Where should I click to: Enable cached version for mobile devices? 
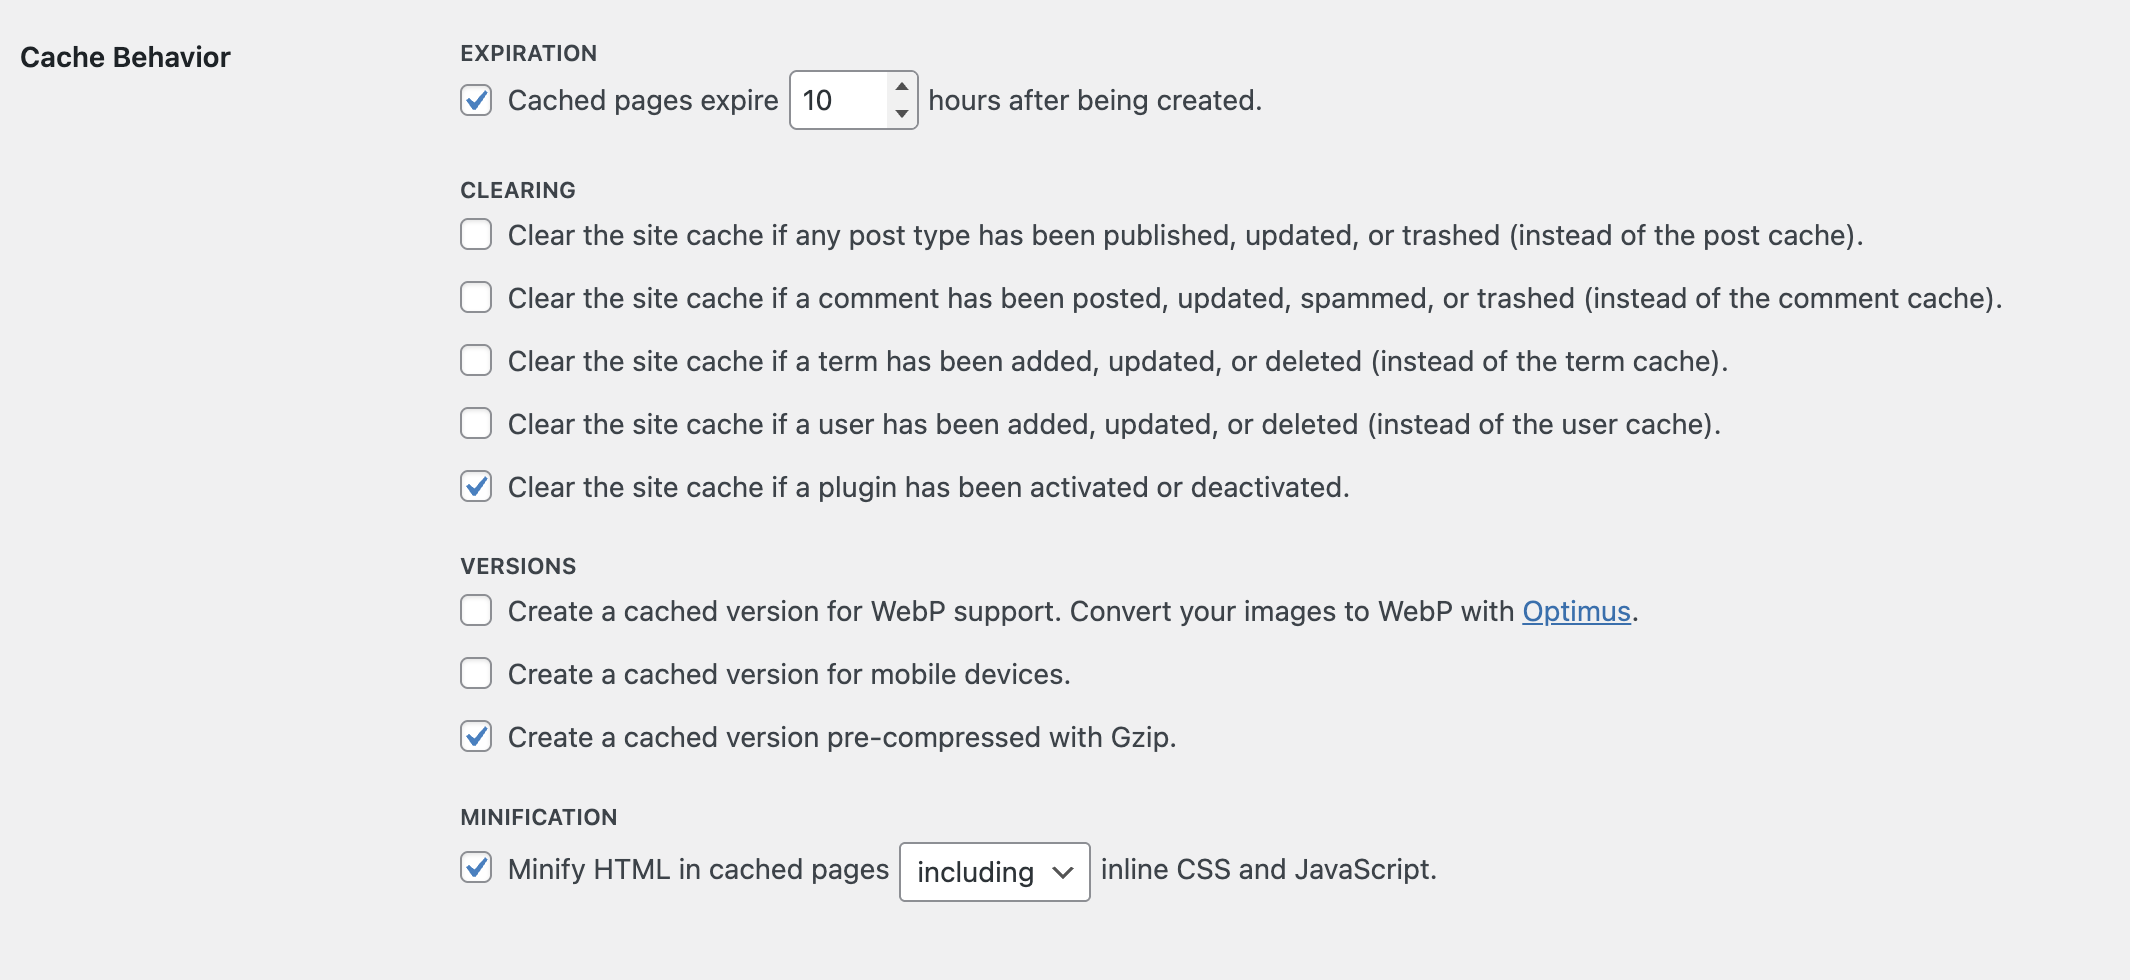(476, 674)
